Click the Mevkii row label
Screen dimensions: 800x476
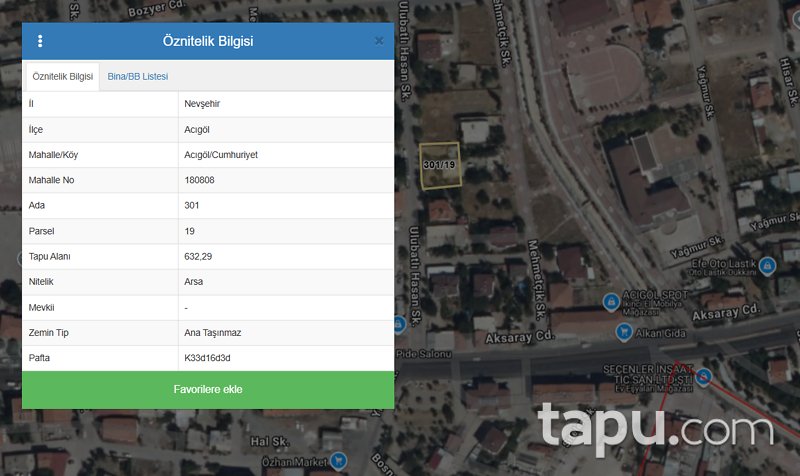[41, 308]
